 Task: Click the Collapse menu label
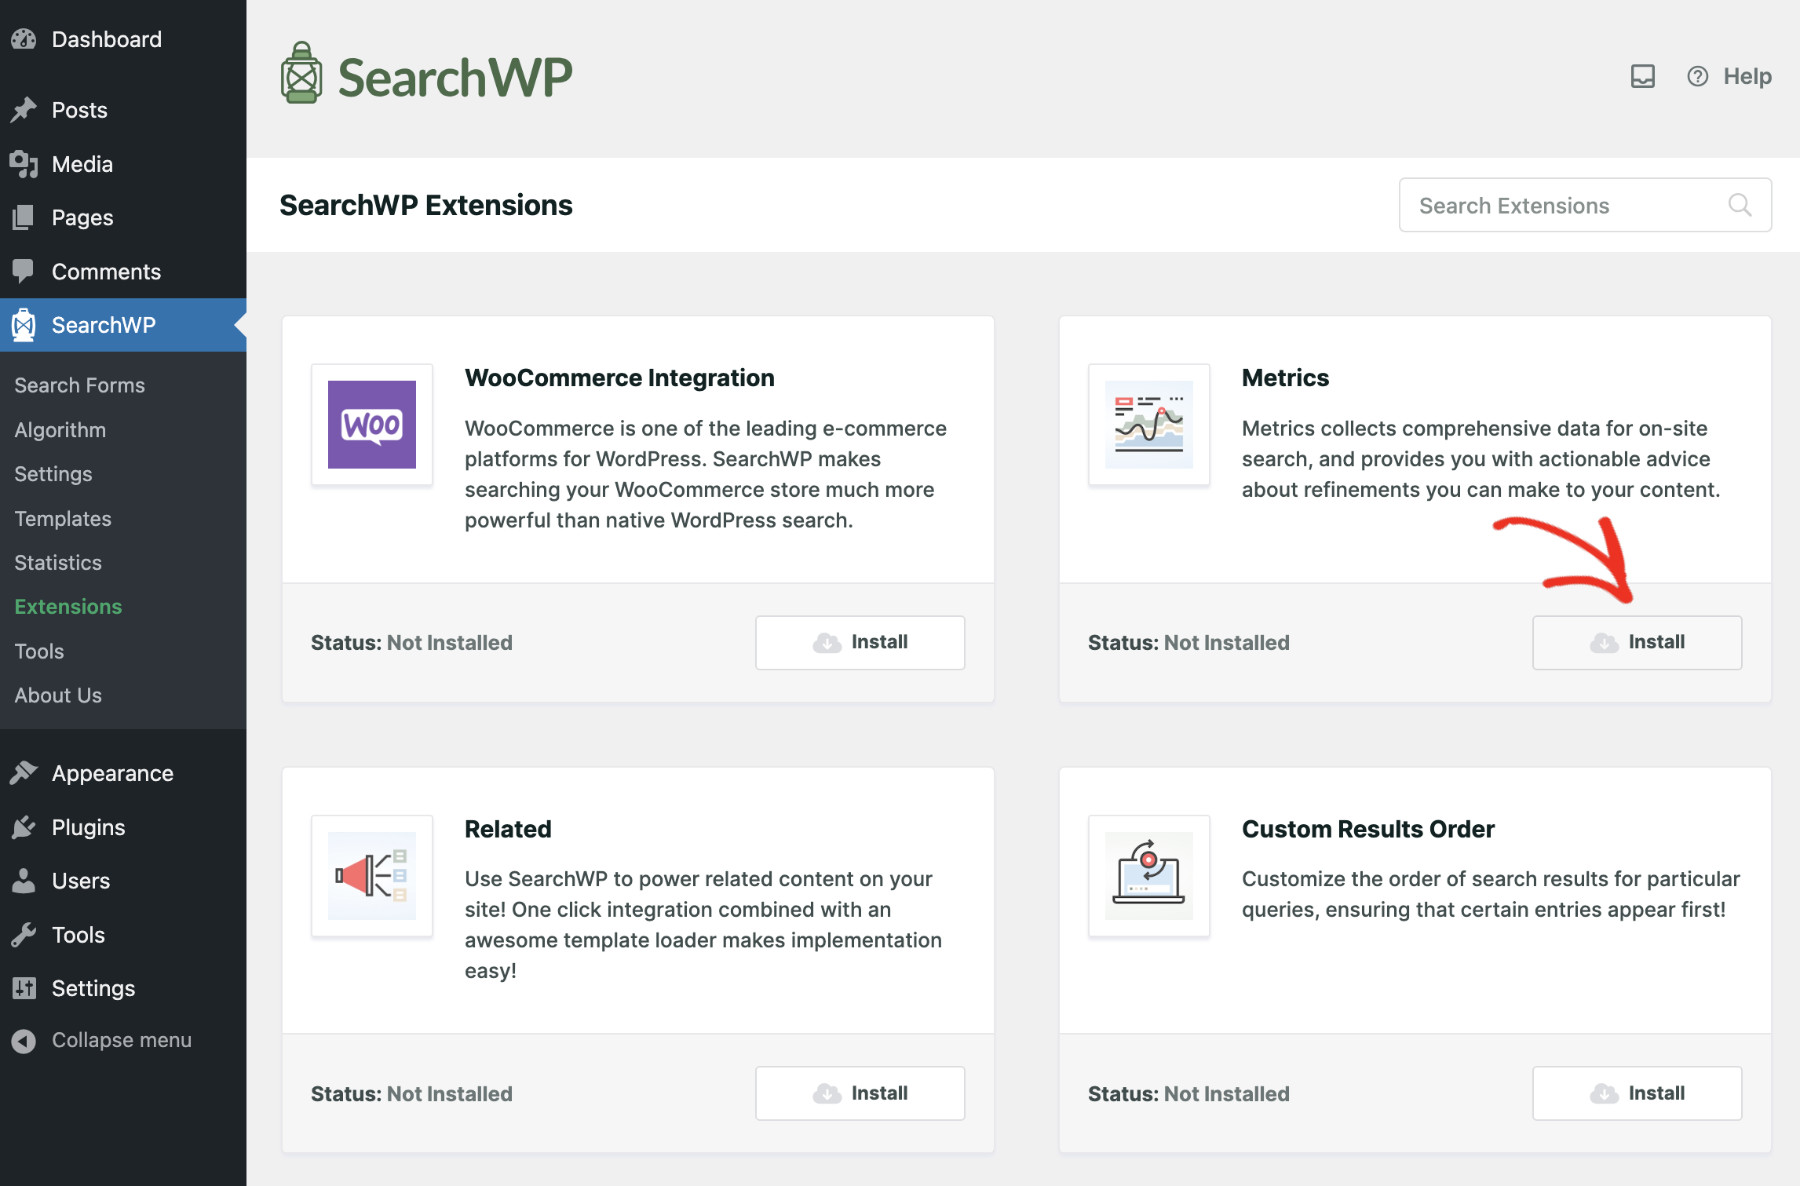point(122,1040)
